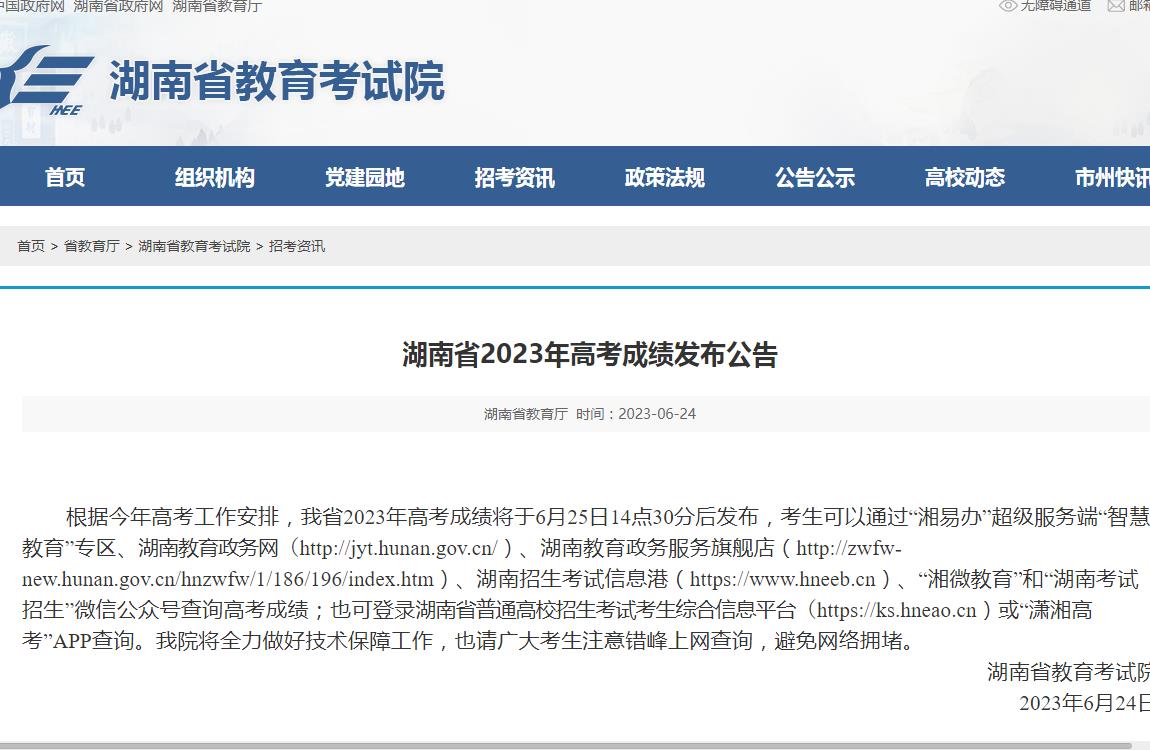
Task: Click the horizontal scrollbar at page bottom
Action: (565, 746)
